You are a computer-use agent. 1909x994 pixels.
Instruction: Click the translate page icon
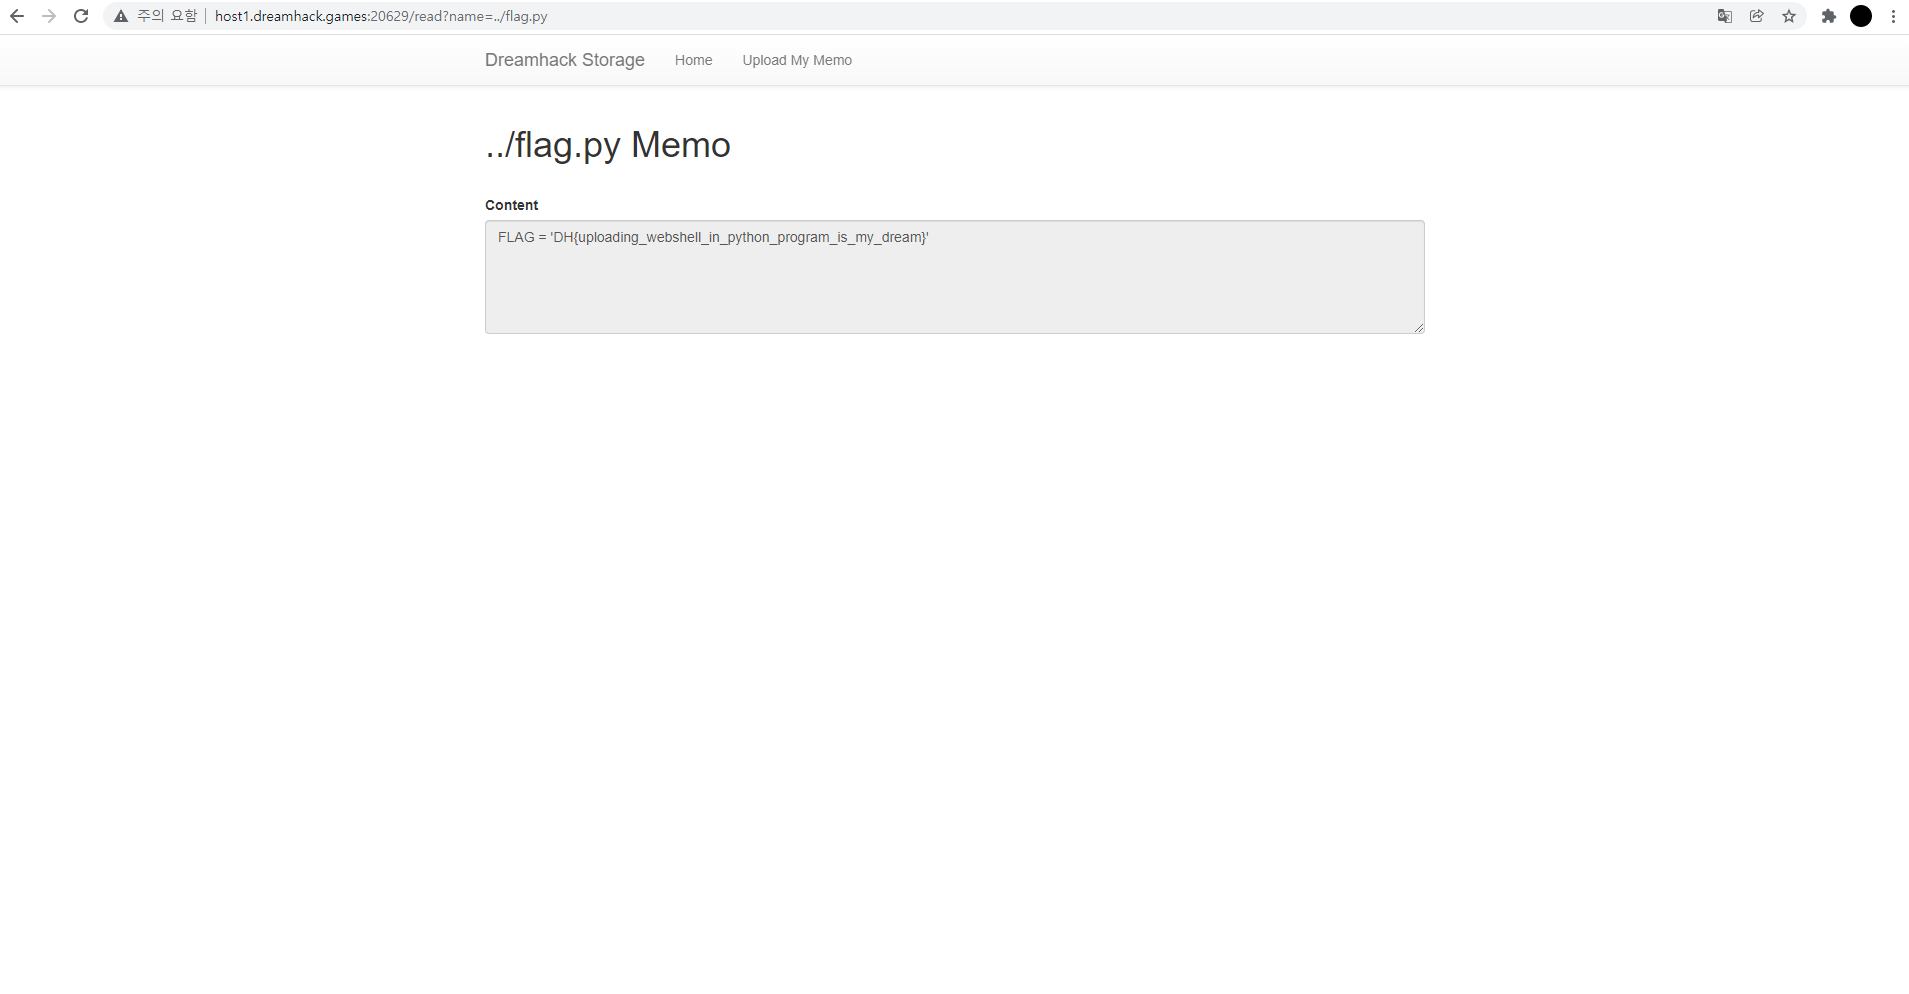[1725, 16]
